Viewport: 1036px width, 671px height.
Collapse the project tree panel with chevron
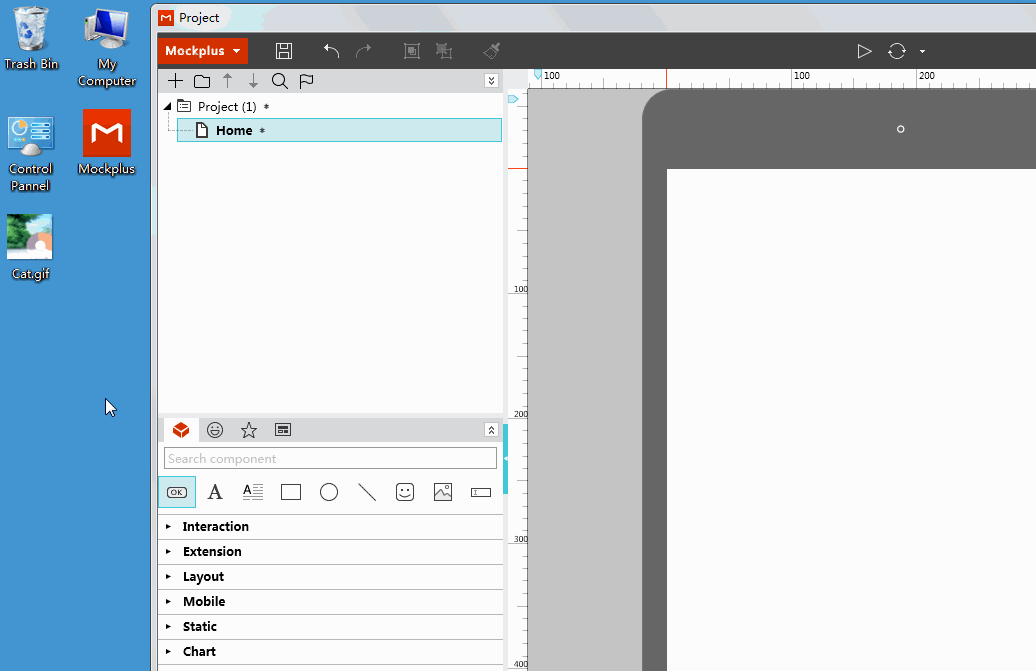tap(491, 81)
